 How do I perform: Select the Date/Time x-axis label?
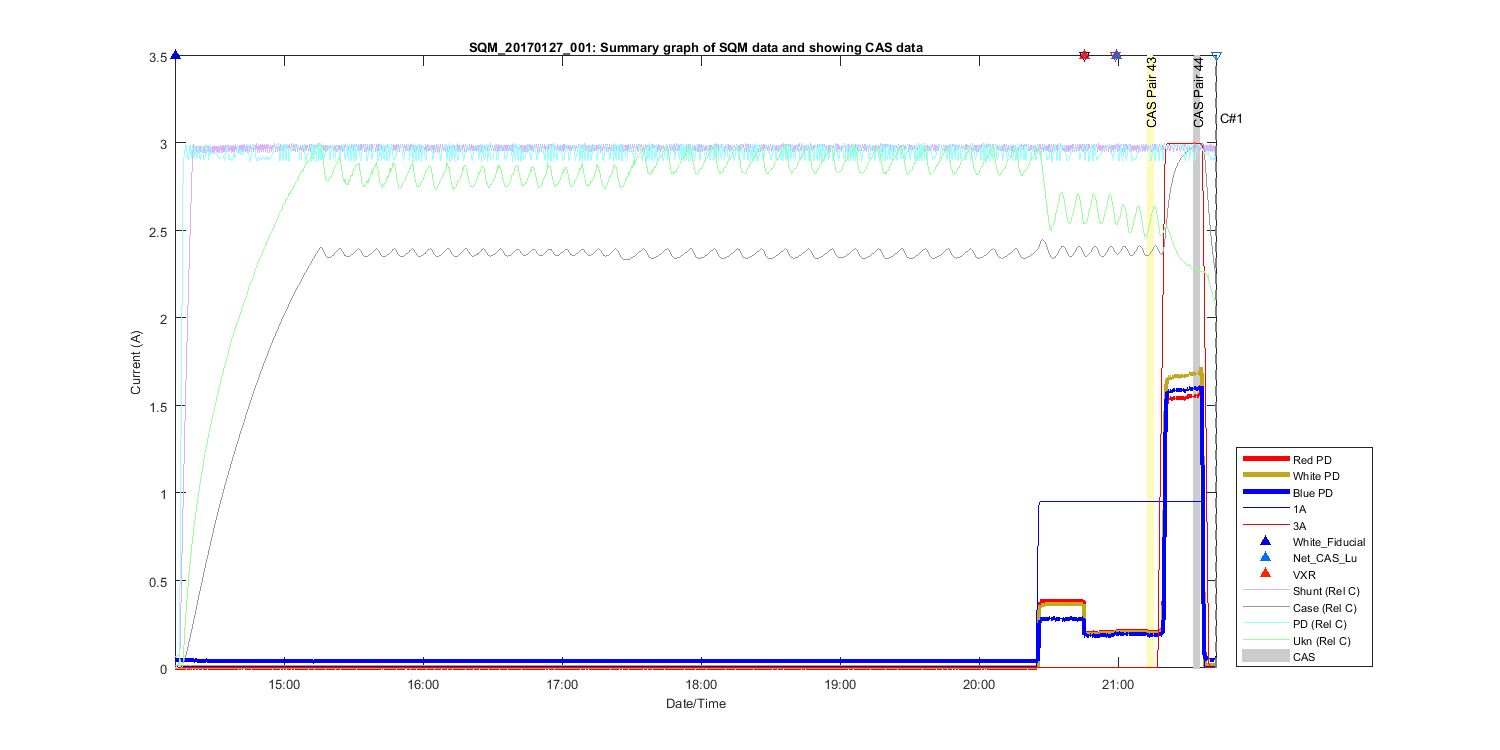coord(696,704)
